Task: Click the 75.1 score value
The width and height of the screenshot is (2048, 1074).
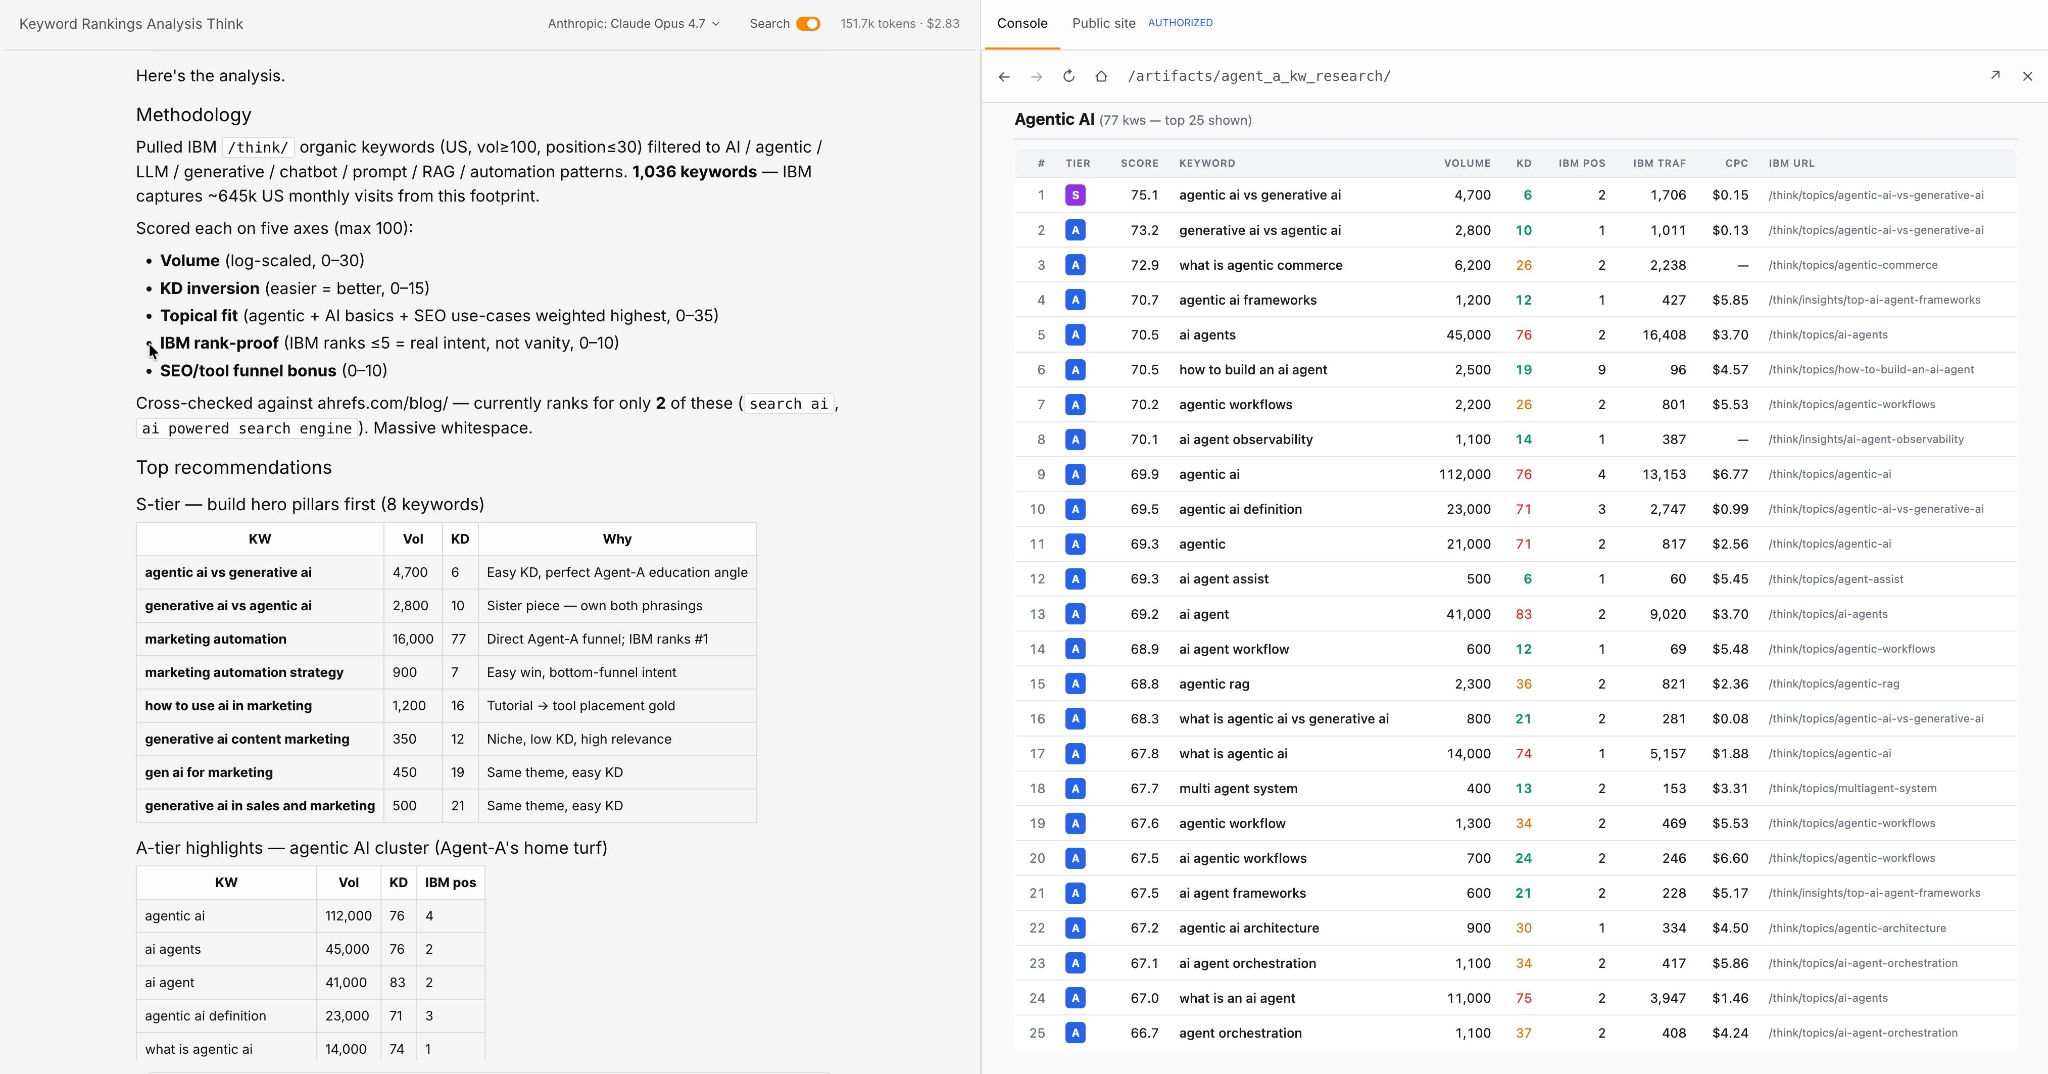Action: [x=1144, y=195]
